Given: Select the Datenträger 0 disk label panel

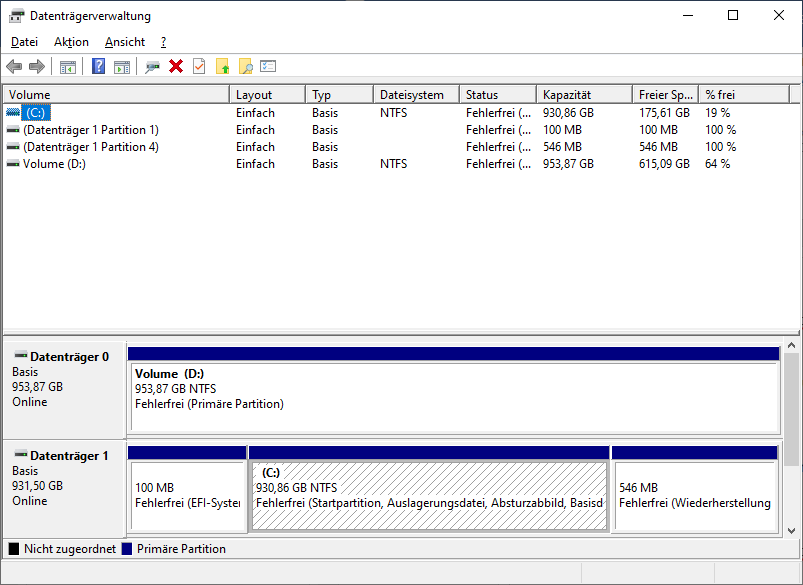Looking at the screenshot, I should [65, 390].
